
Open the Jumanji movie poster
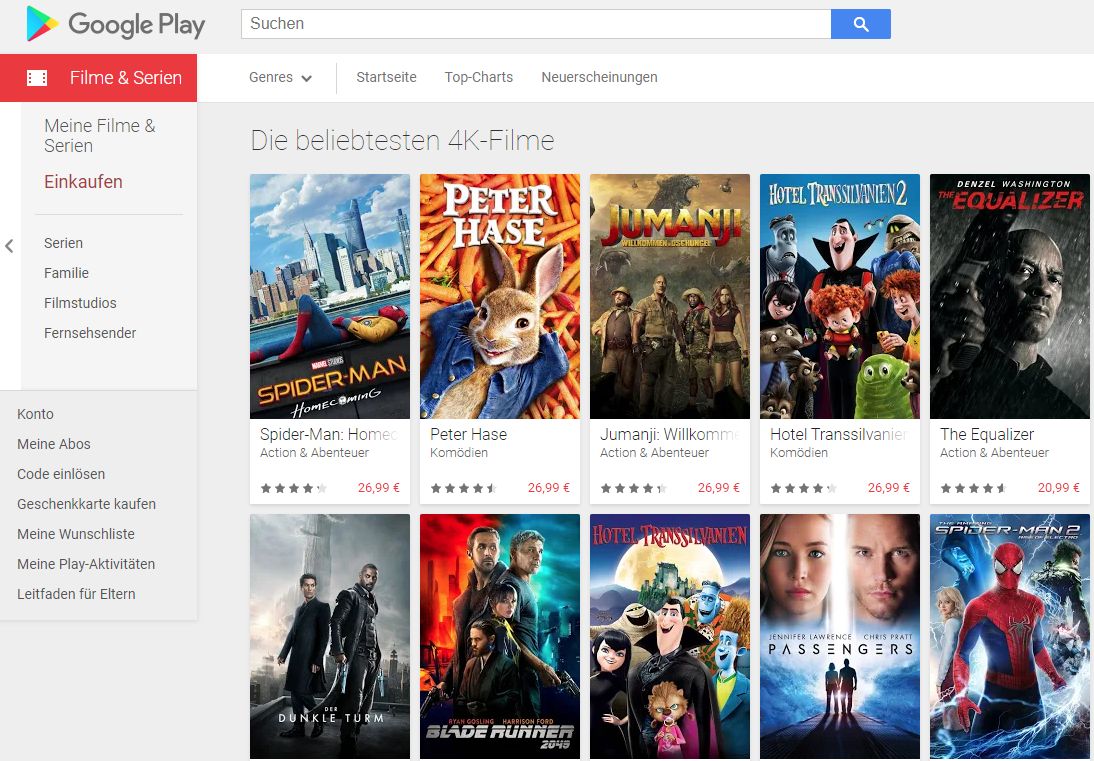pos(670,296)
